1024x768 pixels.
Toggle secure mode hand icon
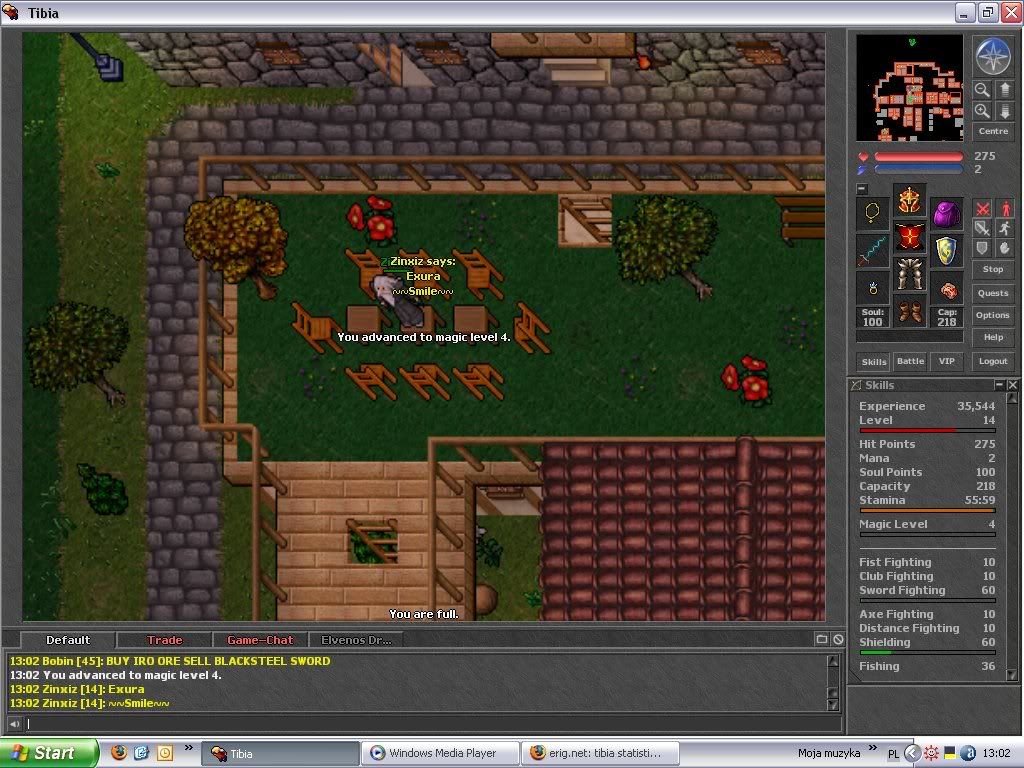[1005, 248]
